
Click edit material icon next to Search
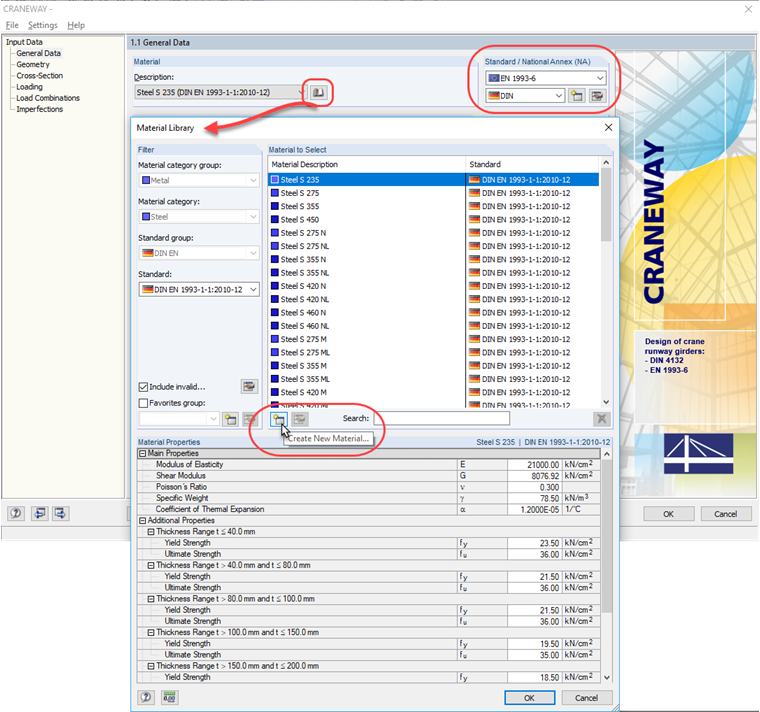[300, 419]
